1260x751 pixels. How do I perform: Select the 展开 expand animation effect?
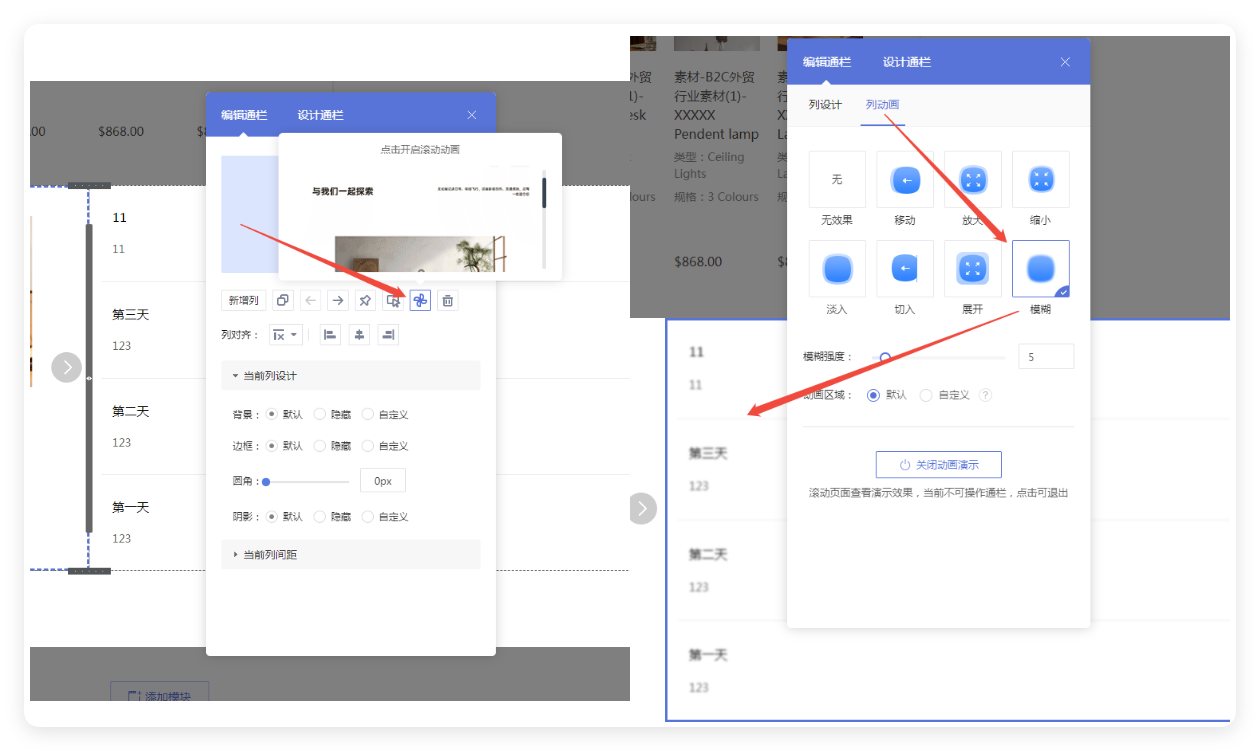click(x=972, y=269)
